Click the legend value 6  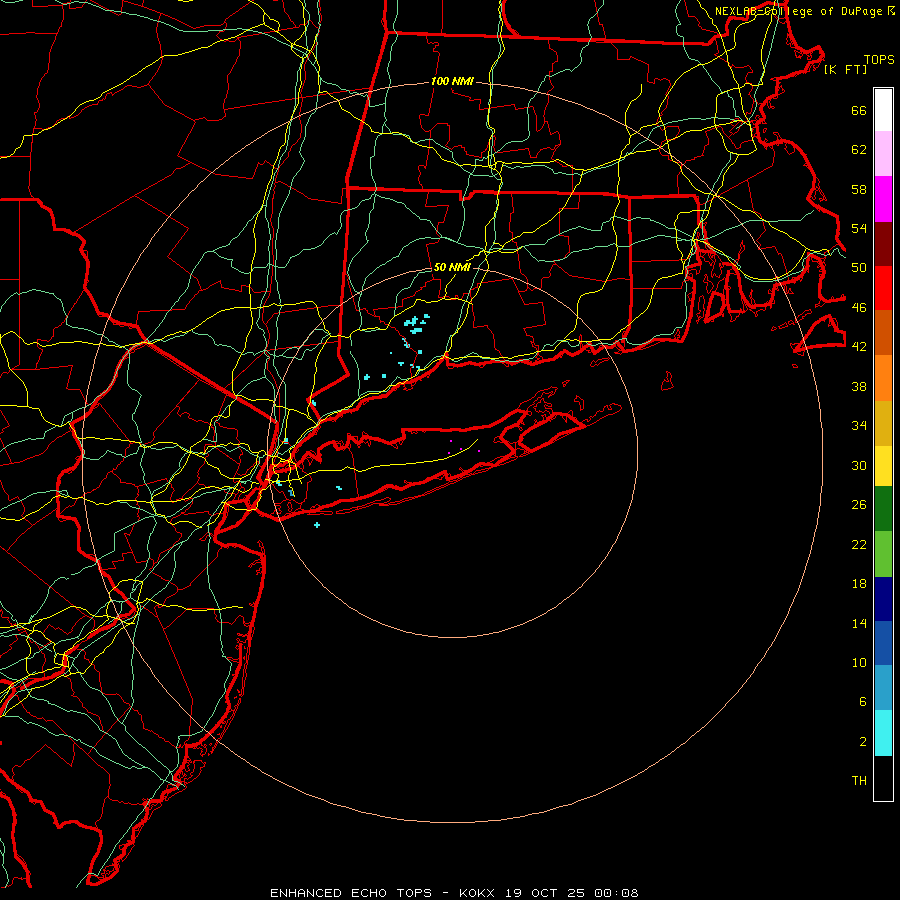862,701
